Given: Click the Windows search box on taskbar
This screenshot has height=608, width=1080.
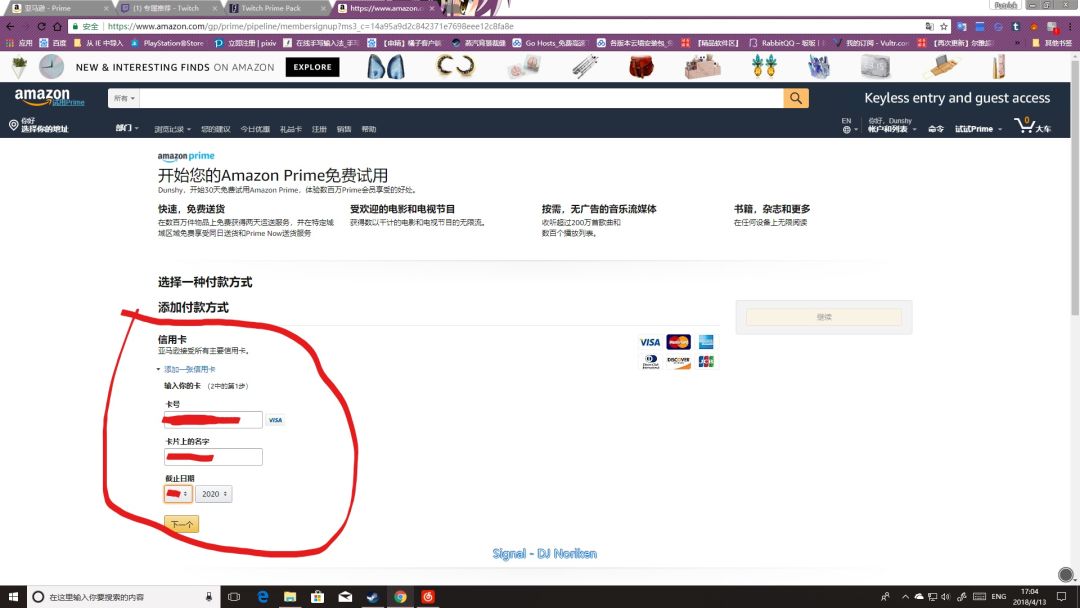Looking at the screenshot, I should pos(124,597).
